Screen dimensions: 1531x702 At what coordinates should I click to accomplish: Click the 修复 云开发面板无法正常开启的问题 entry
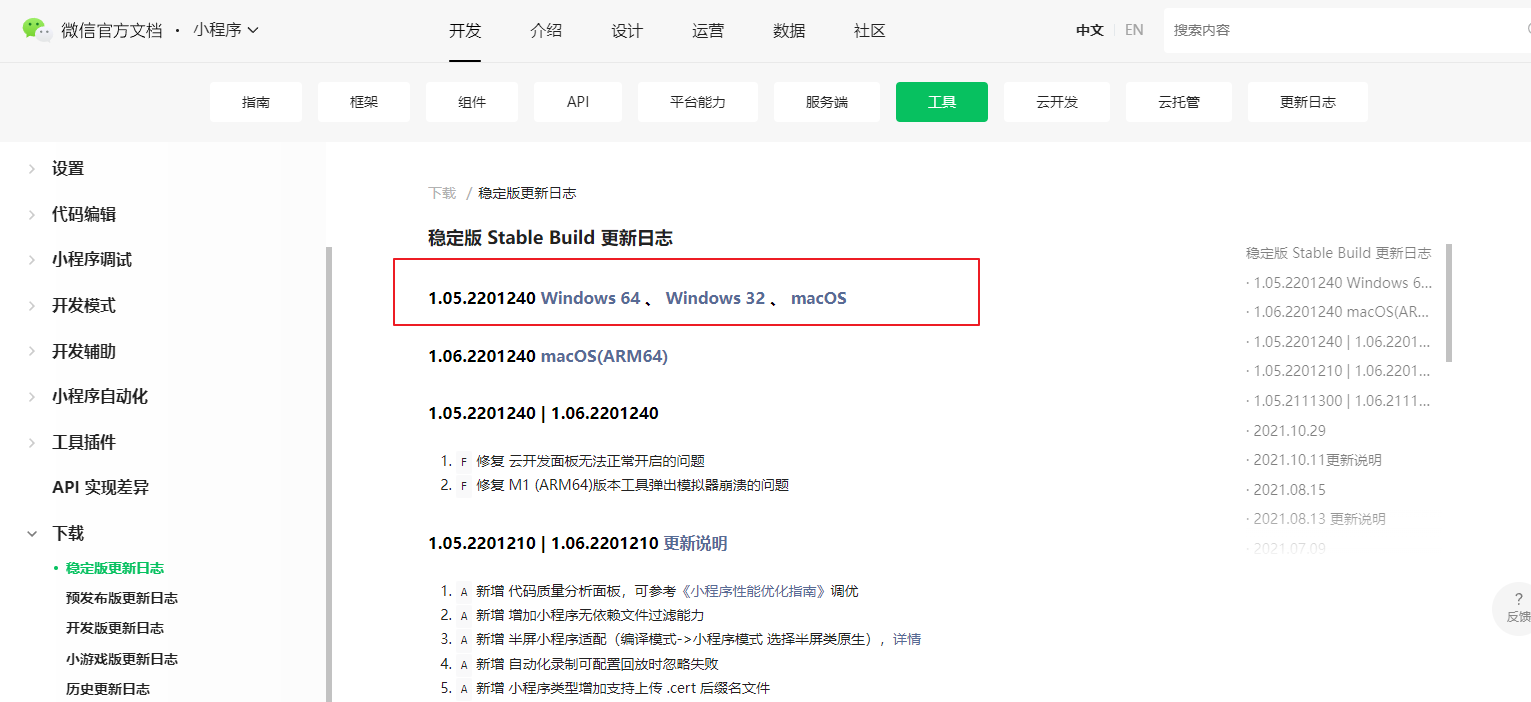coord(590,461)
